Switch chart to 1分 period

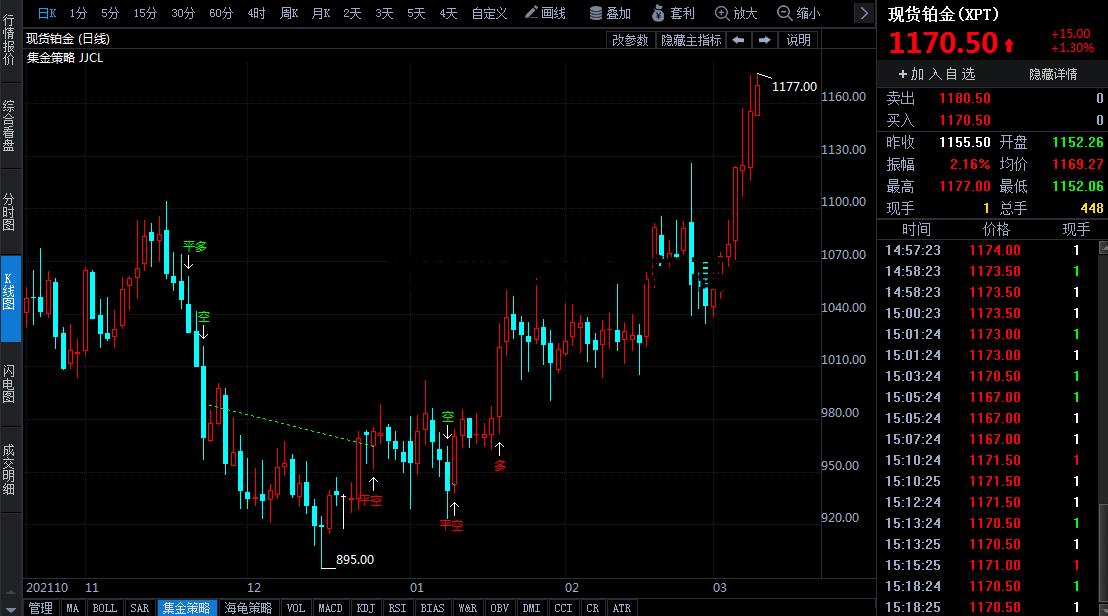click(78, 13)
